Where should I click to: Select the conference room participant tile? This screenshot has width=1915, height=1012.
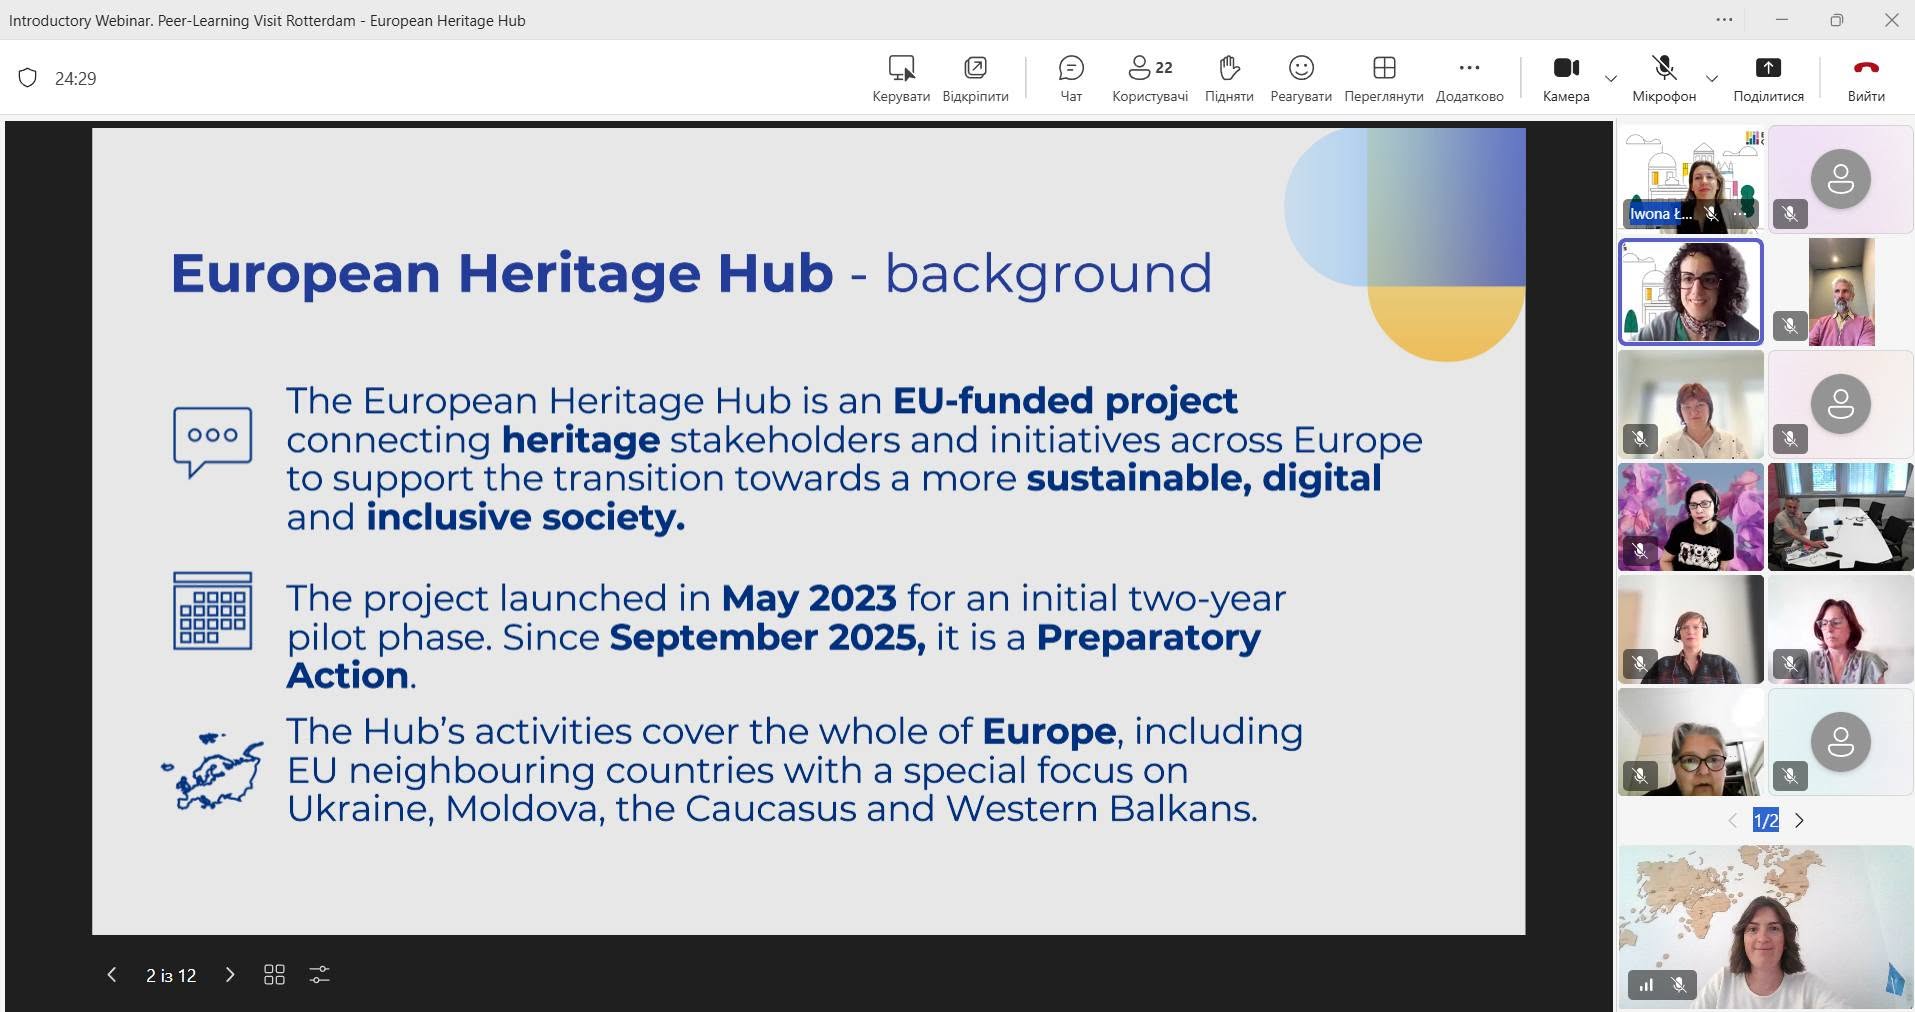1840,516
